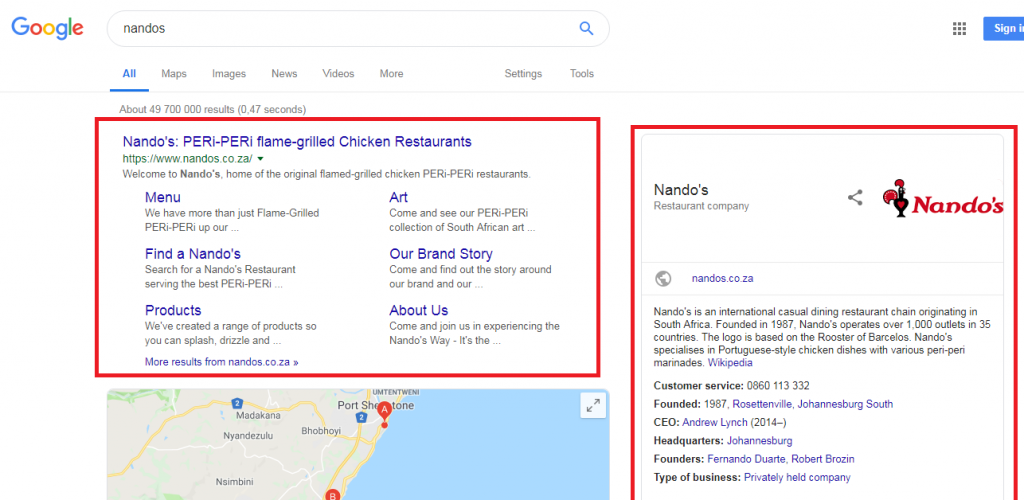The image size is (1024, 500).
Task: Click the globe icon beside nandos.co.za
Action: (663, 279)
